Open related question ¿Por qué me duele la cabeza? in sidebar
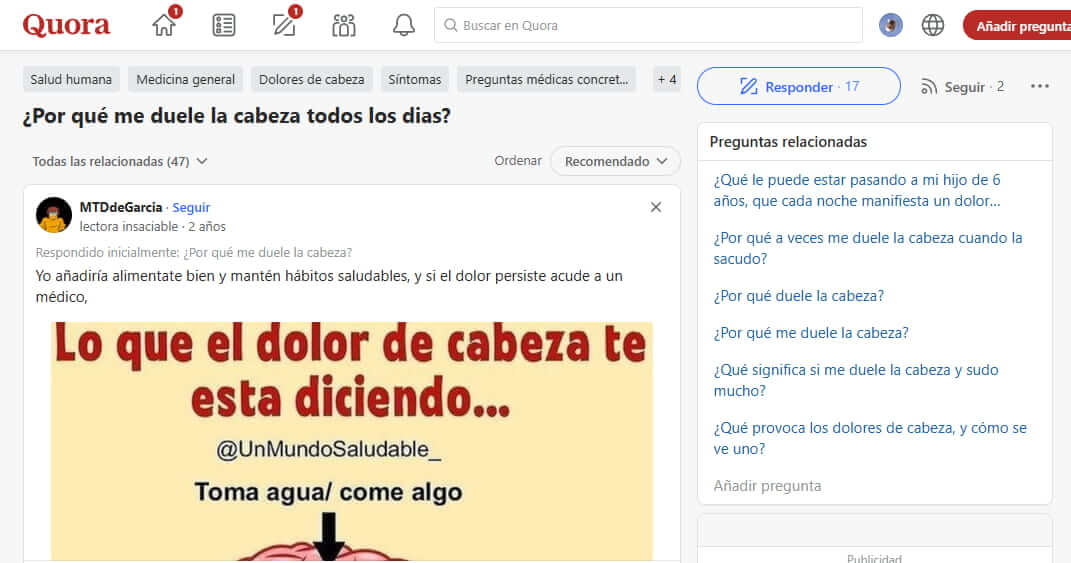Viewport: 1071px width, 563px height. point(811,333)
